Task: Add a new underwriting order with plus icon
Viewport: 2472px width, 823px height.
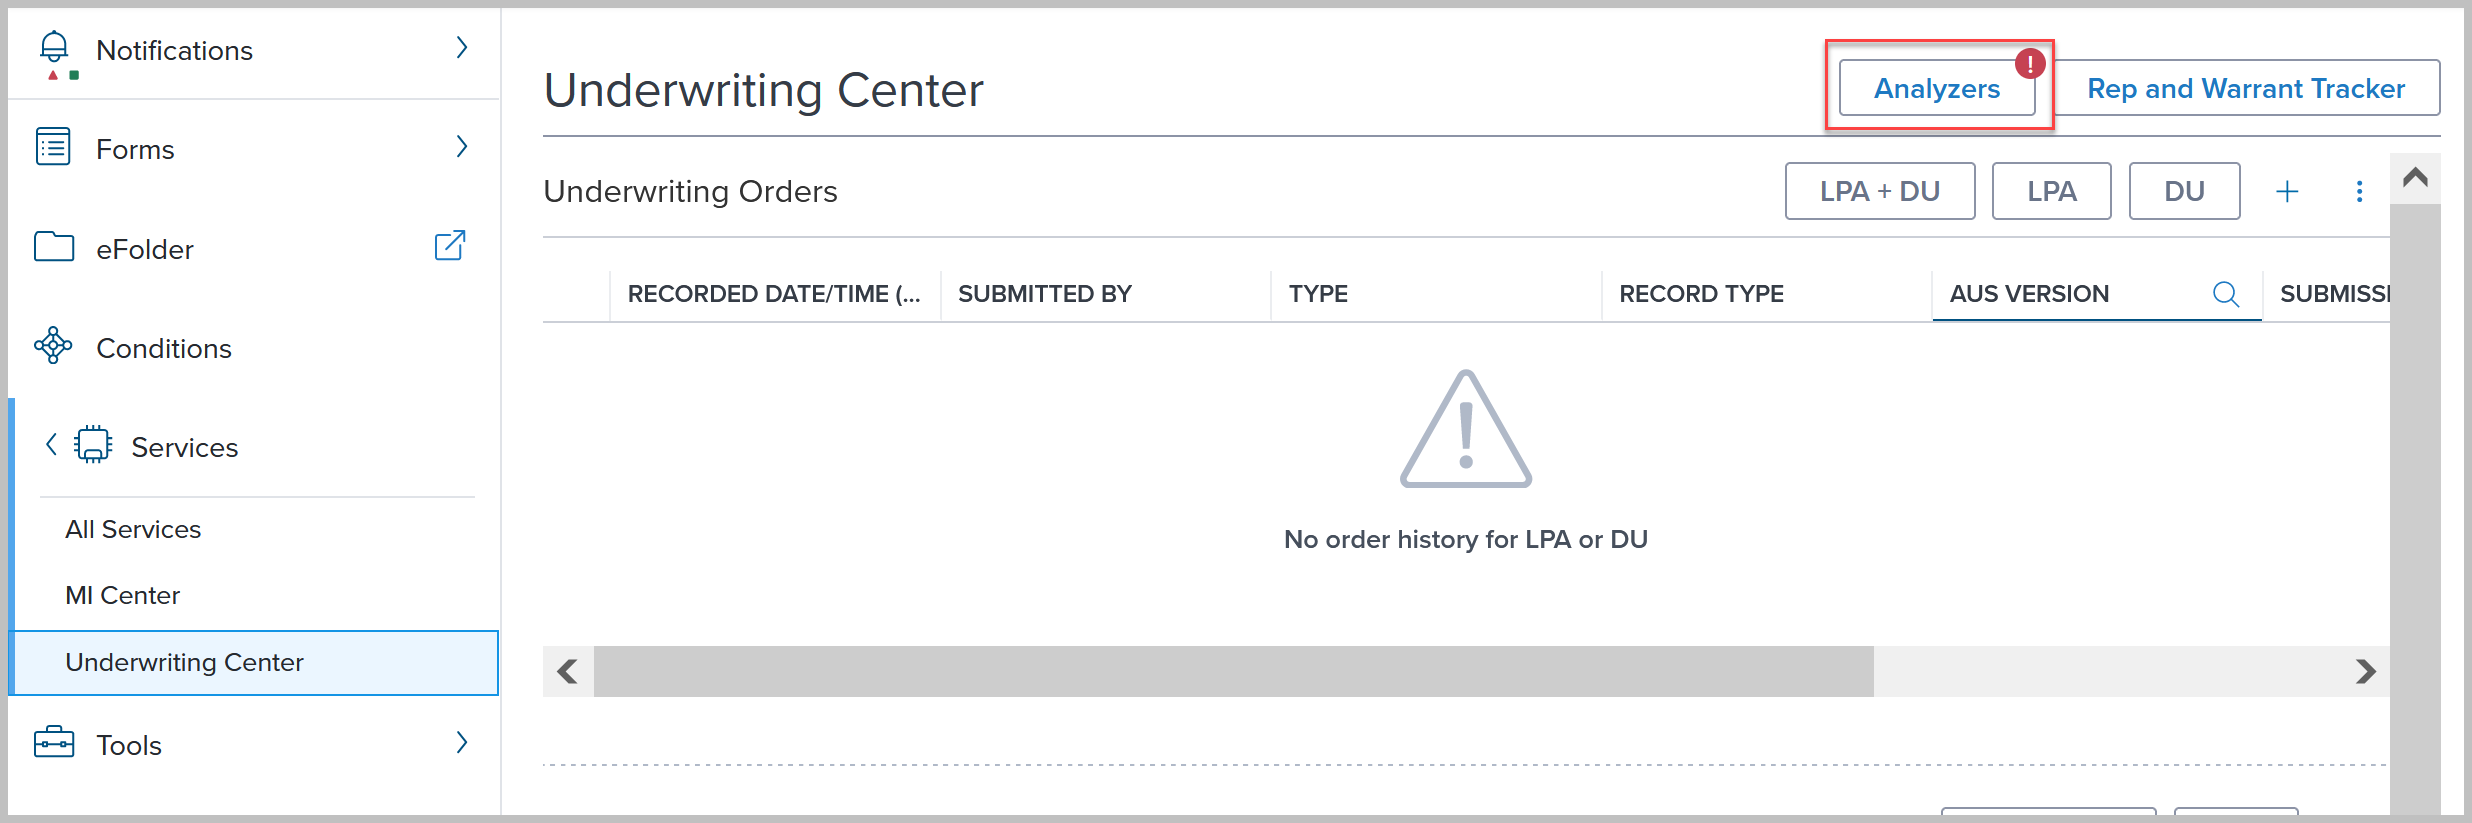Action: [2287, 191]
